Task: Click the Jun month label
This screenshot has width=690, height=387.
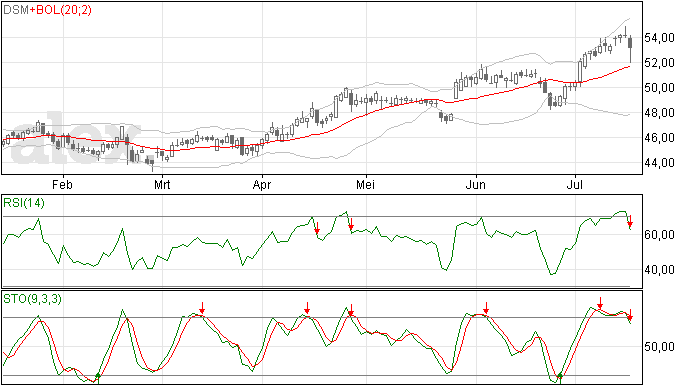Action: pos(475,184)
